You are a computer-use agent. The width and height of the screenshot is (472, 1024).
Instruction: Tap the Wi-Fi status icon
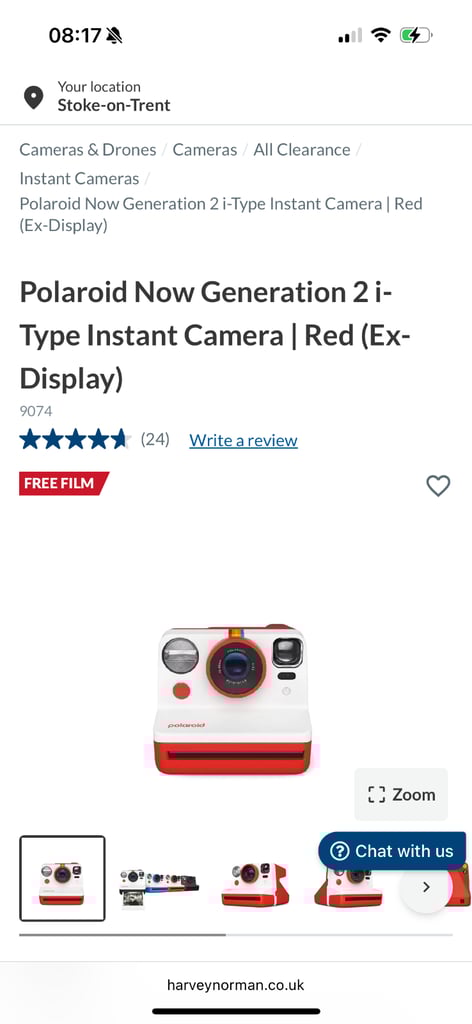(x=380, y=35)
